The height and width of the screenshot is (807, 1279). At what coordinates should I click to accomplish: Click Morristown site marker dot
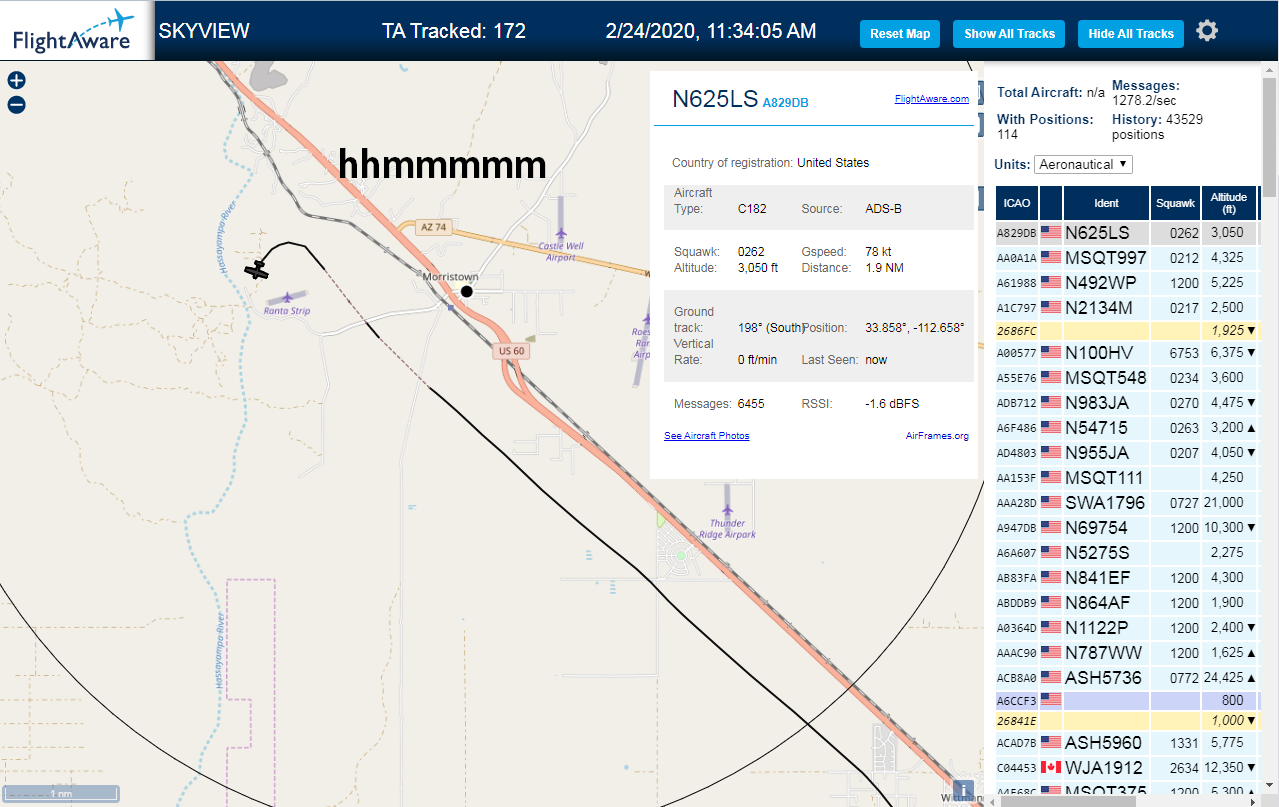[466, 291]
